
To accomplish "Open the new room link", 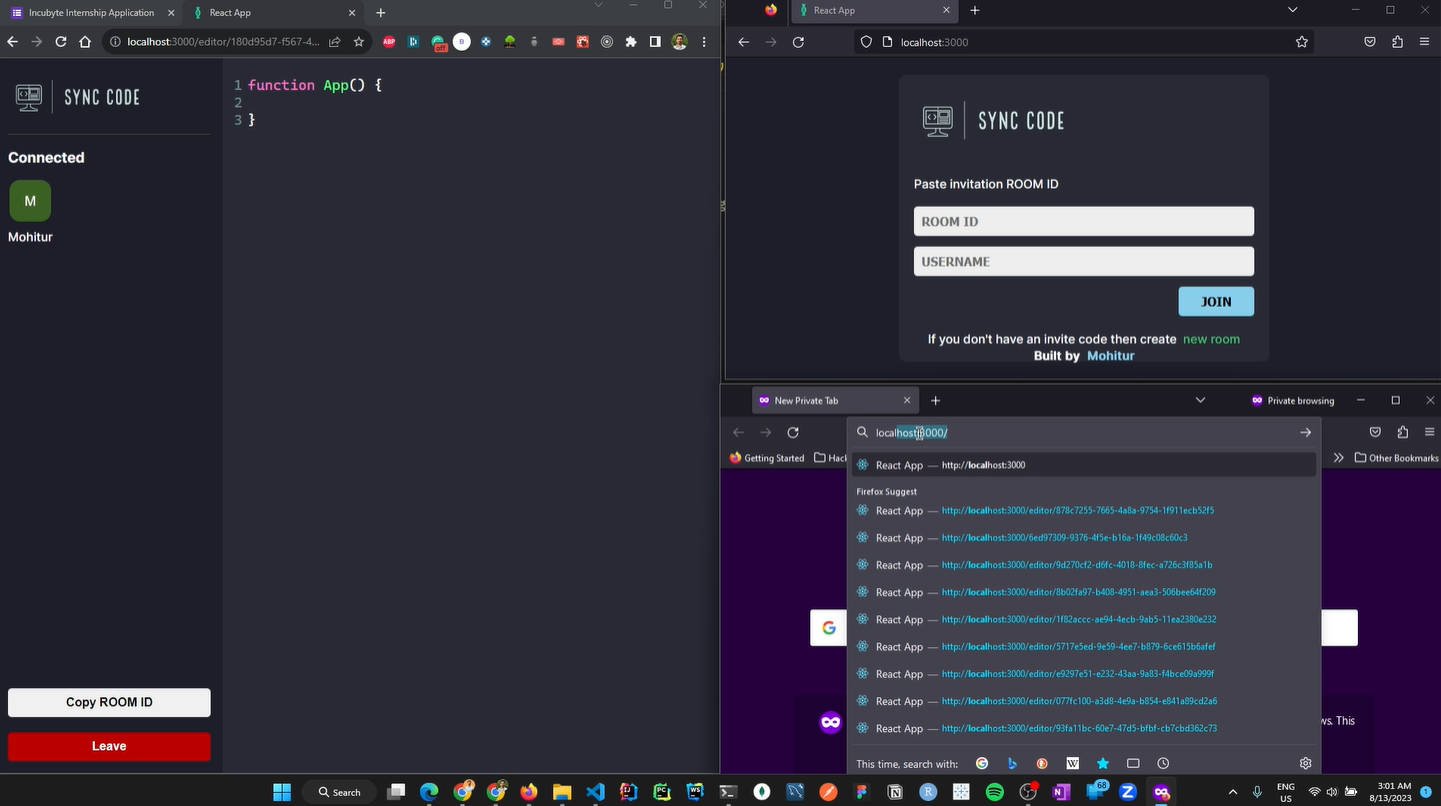I will point(1211,339).
